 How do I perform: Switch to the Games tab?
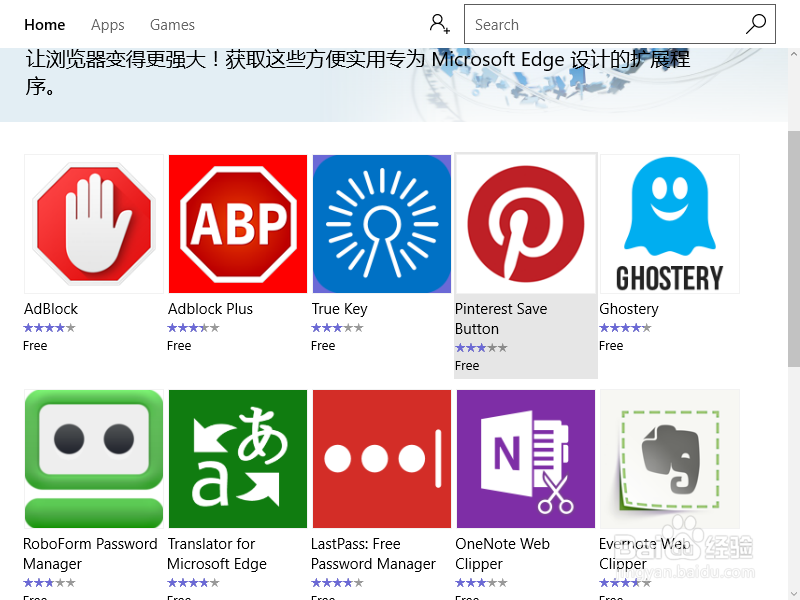coord(172,24)
